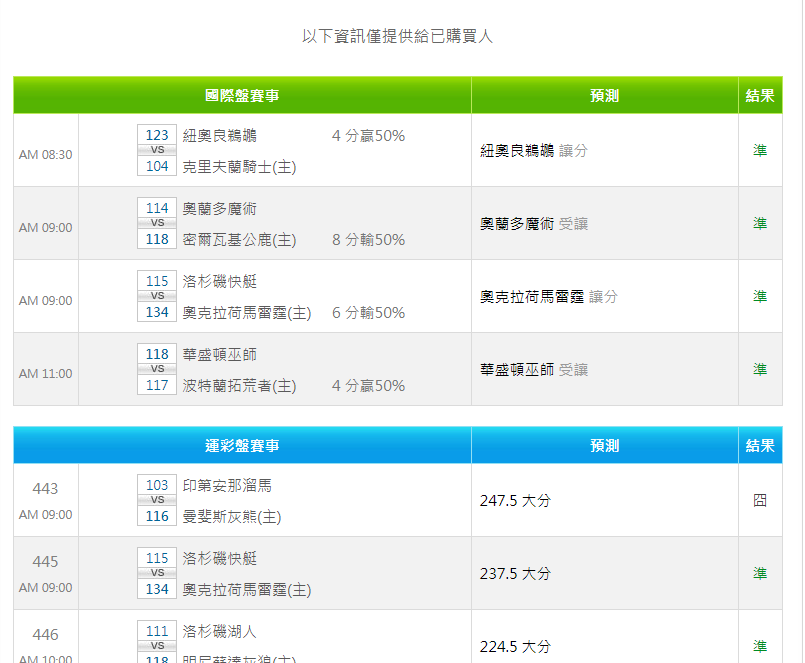Click "預測" header in the 運彩盤賽事 table
805x663 pixels.
605,445
